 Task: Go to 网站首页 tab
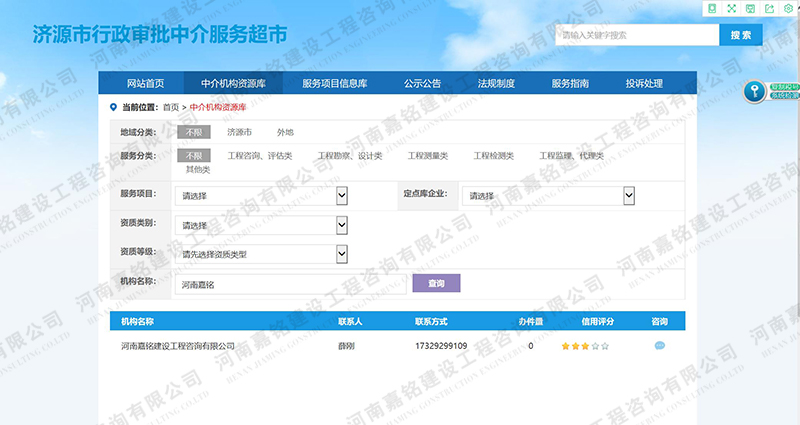pyautogui.click(x=145, y=83)
